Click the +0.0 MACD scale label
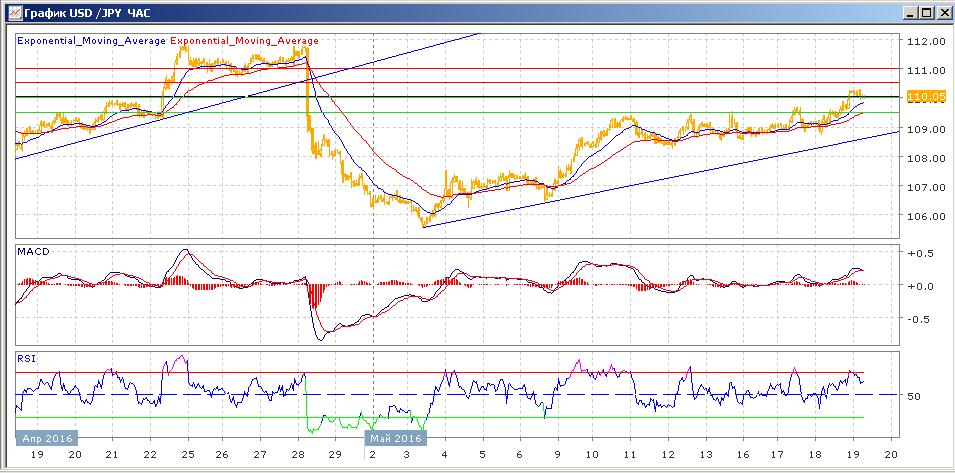Viewport: 955px width, 473px height. tap(919, 286)
